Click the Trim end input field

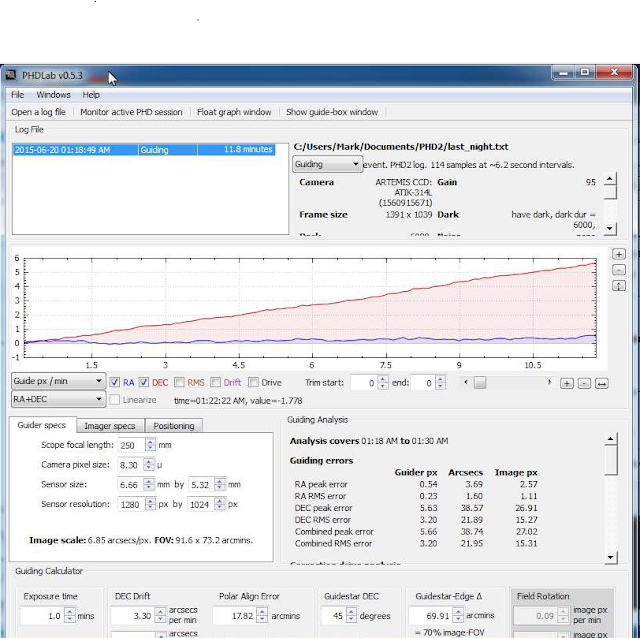423,383
